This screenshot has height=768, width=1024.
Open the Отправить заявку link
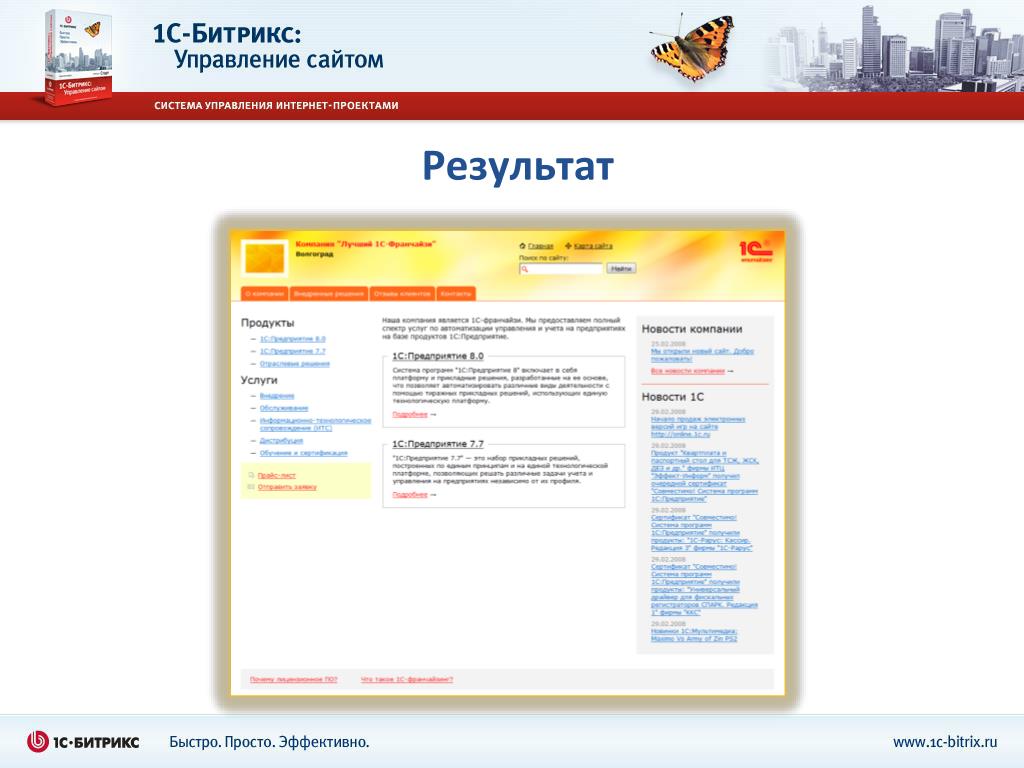[287, 487]
